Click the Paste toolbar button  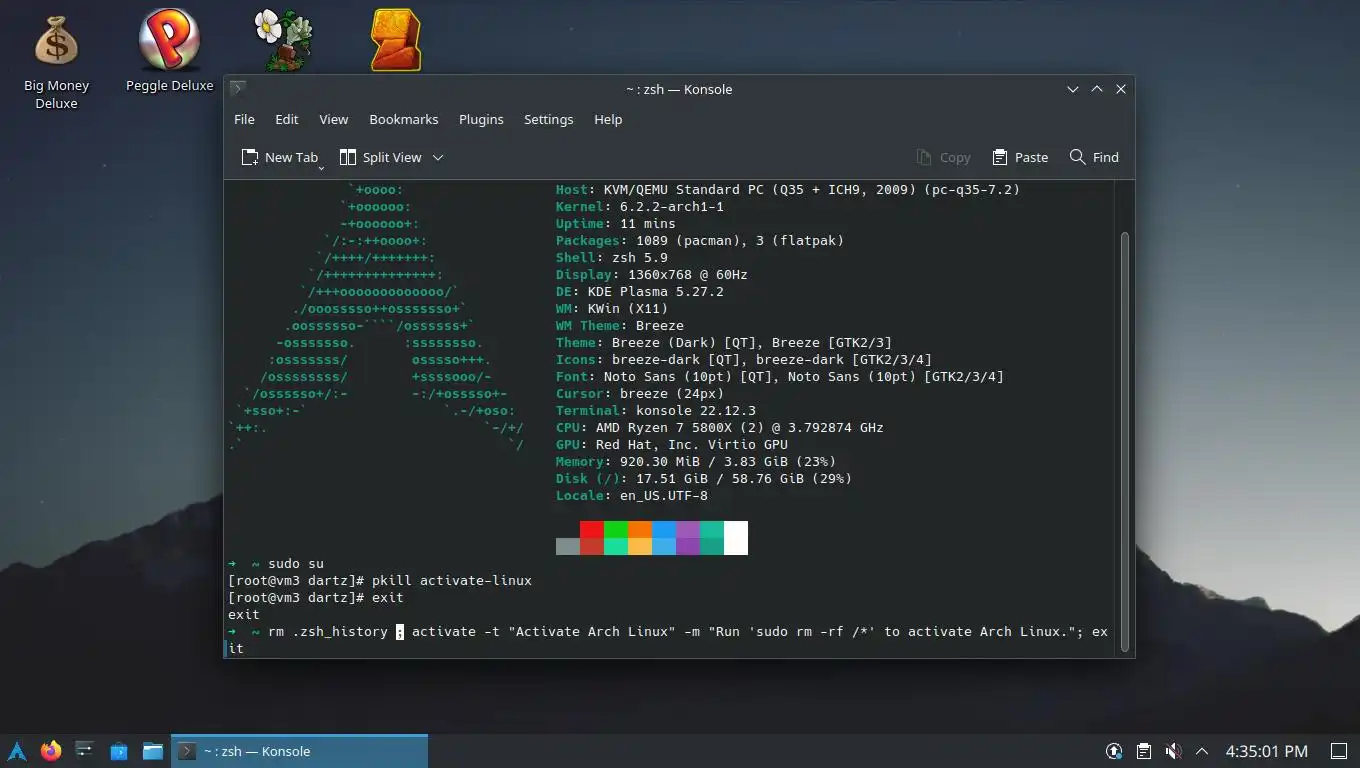pyautogui.click(x=1020, y=157)
